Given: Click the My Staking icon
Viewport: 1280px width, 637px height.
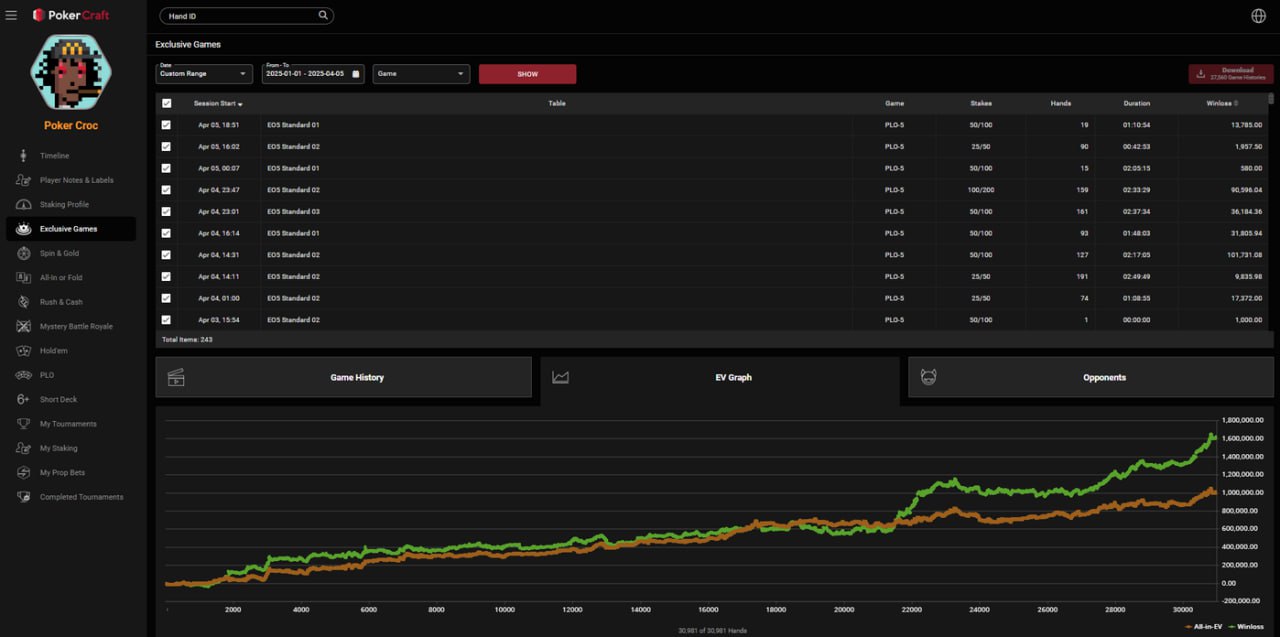Looking at the screenshot, I should point(23,448).
